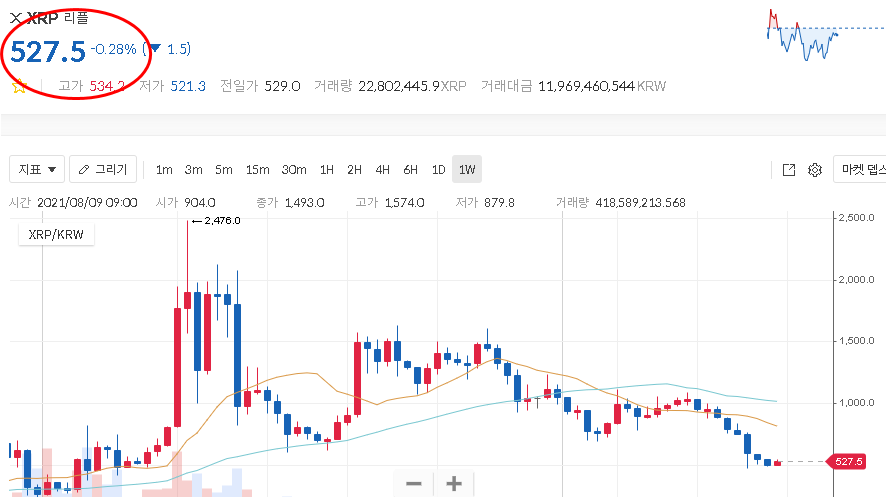Click the candle open value 904.0
The image size is (886, 497).
pos(199,203)
